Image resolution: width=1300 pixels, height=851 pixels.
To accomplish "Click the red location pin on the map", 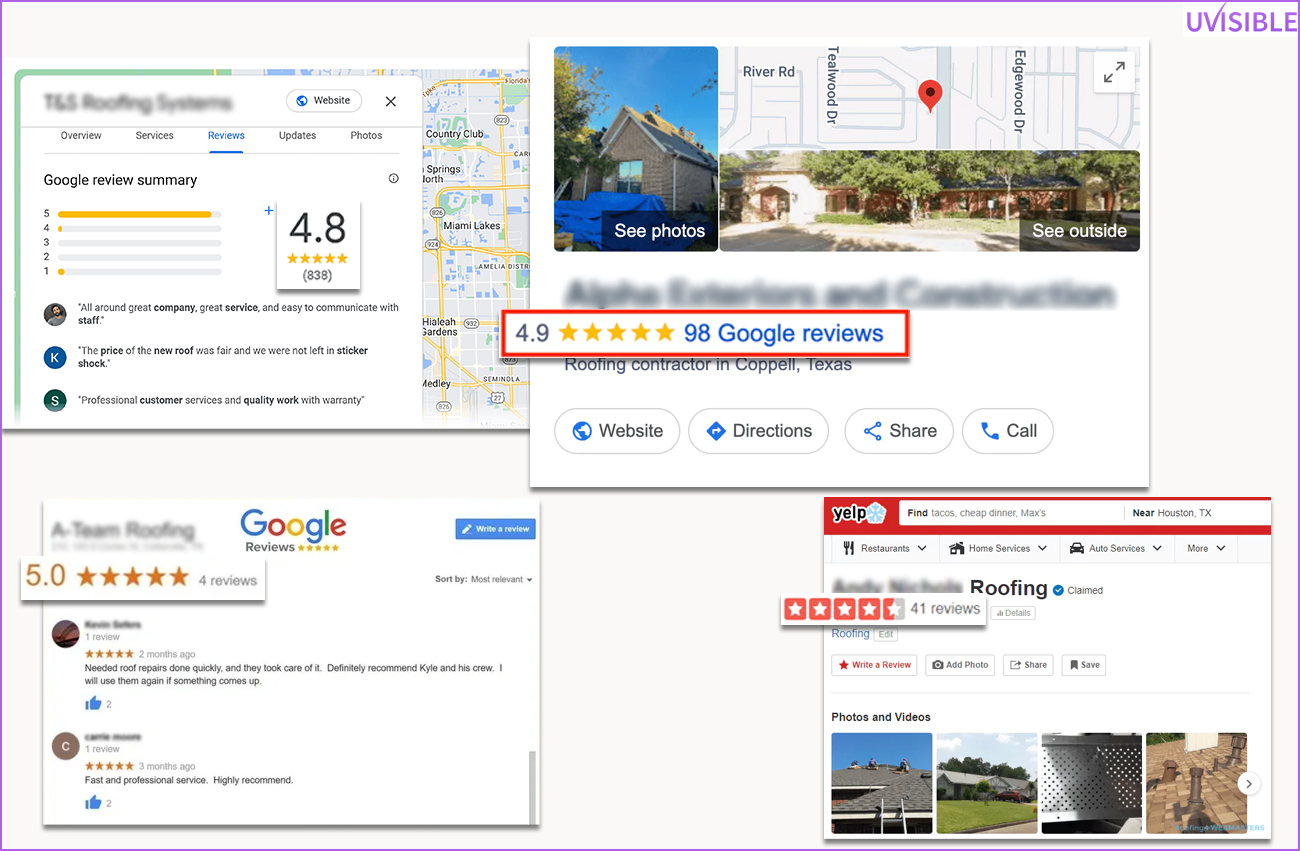I will point(930,95).
